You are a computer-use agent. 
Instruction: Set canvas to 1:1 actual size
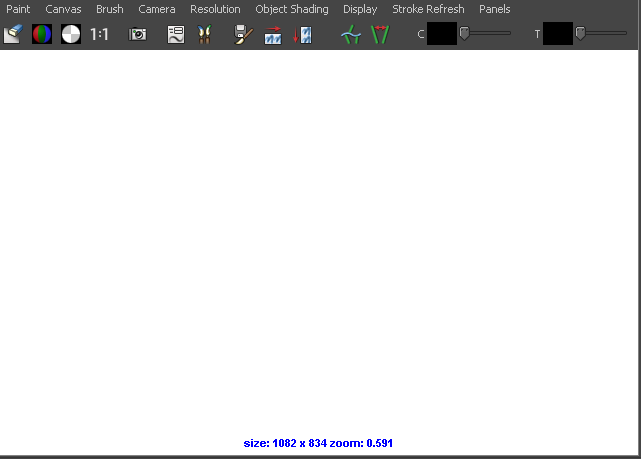tap(99, 34)
